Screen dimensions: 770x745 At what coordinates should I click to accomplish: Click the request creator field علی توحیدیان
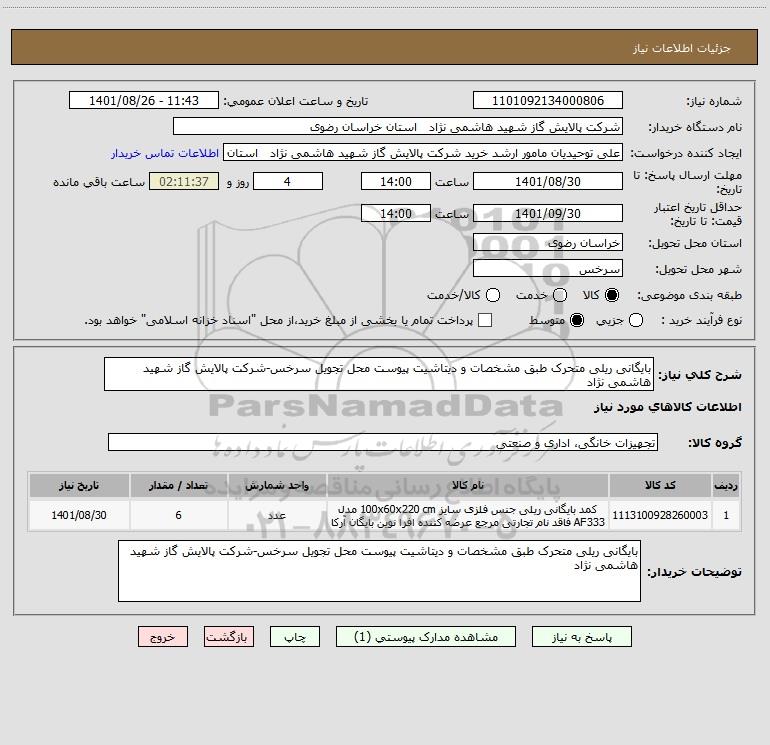pyautogui.click(x=423, y=153)
